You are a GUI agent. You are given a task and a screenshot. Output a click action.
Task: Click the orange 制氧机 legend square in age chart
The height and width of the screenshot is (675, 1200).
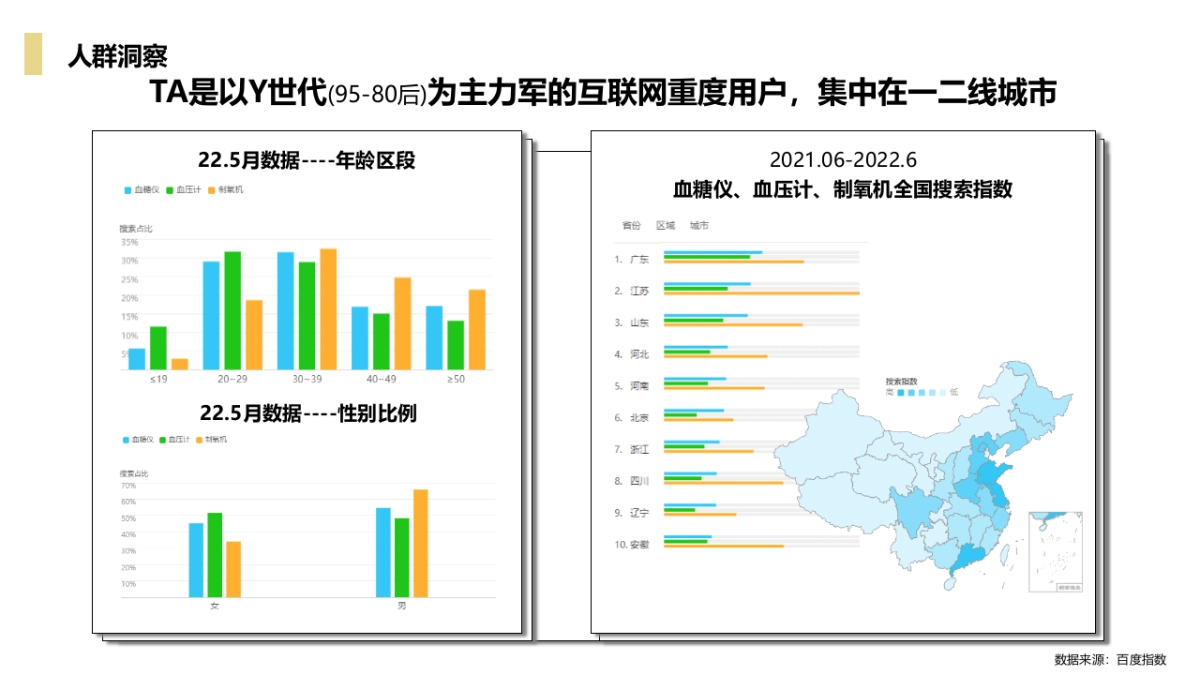pyautogui.click(x=212, y=189)
